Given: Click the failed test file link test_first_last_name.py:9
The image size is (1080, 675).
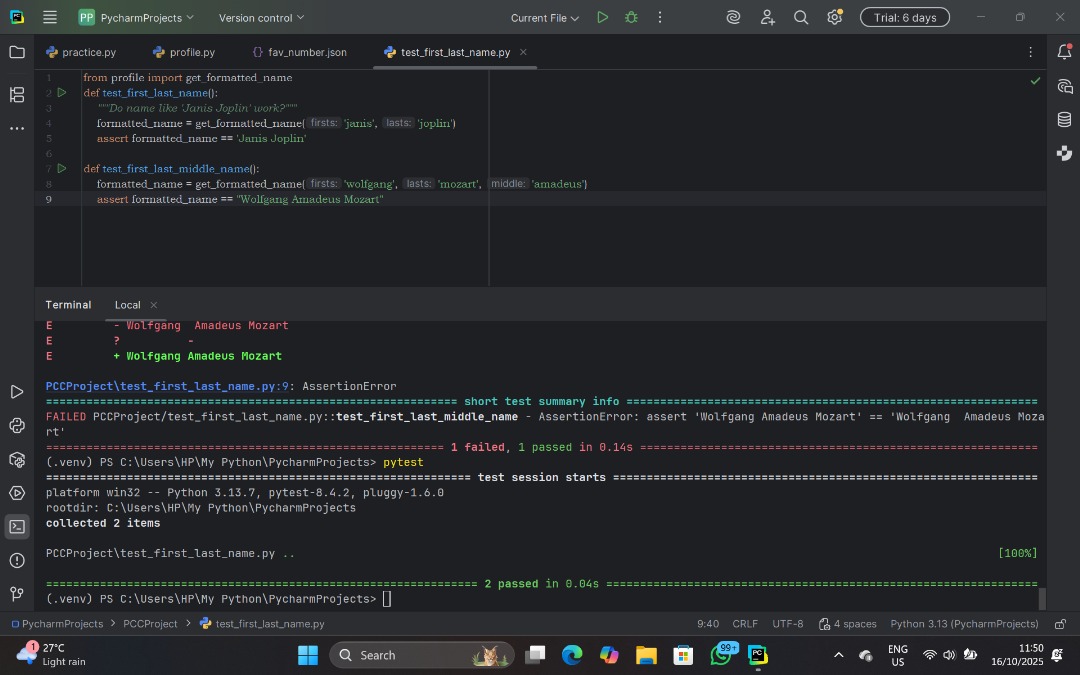Looking at the screenshot, I should point(167,386).
